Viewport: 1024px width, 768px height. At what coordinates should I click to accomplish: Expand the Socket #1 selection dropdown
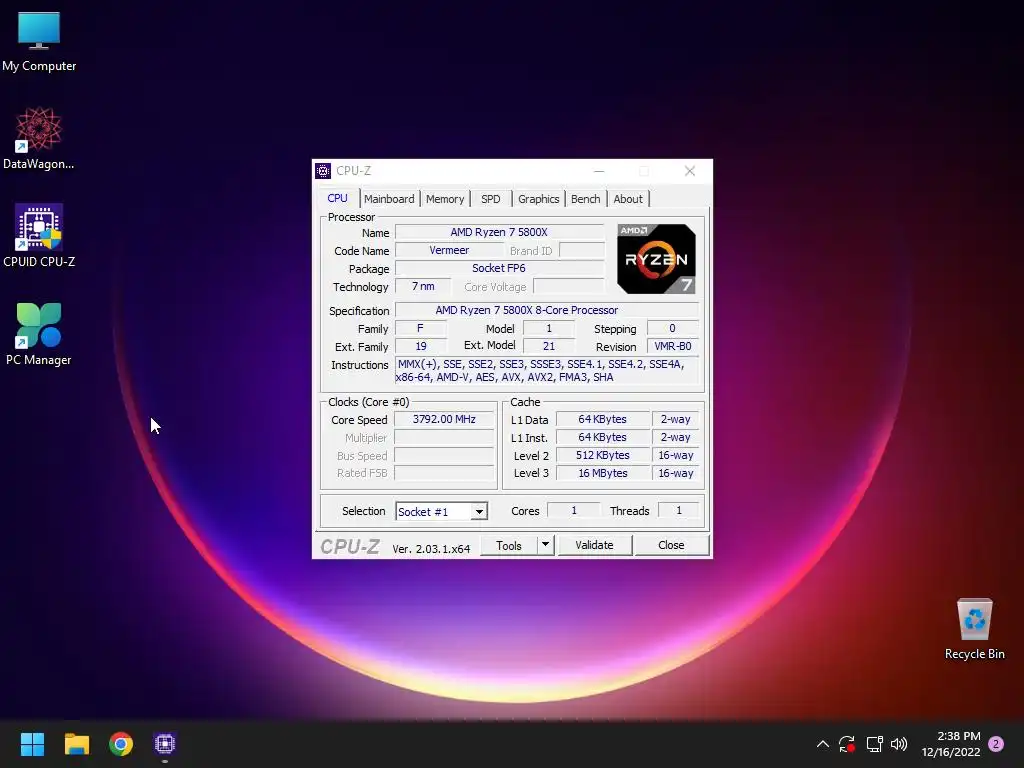pos(479,511)
